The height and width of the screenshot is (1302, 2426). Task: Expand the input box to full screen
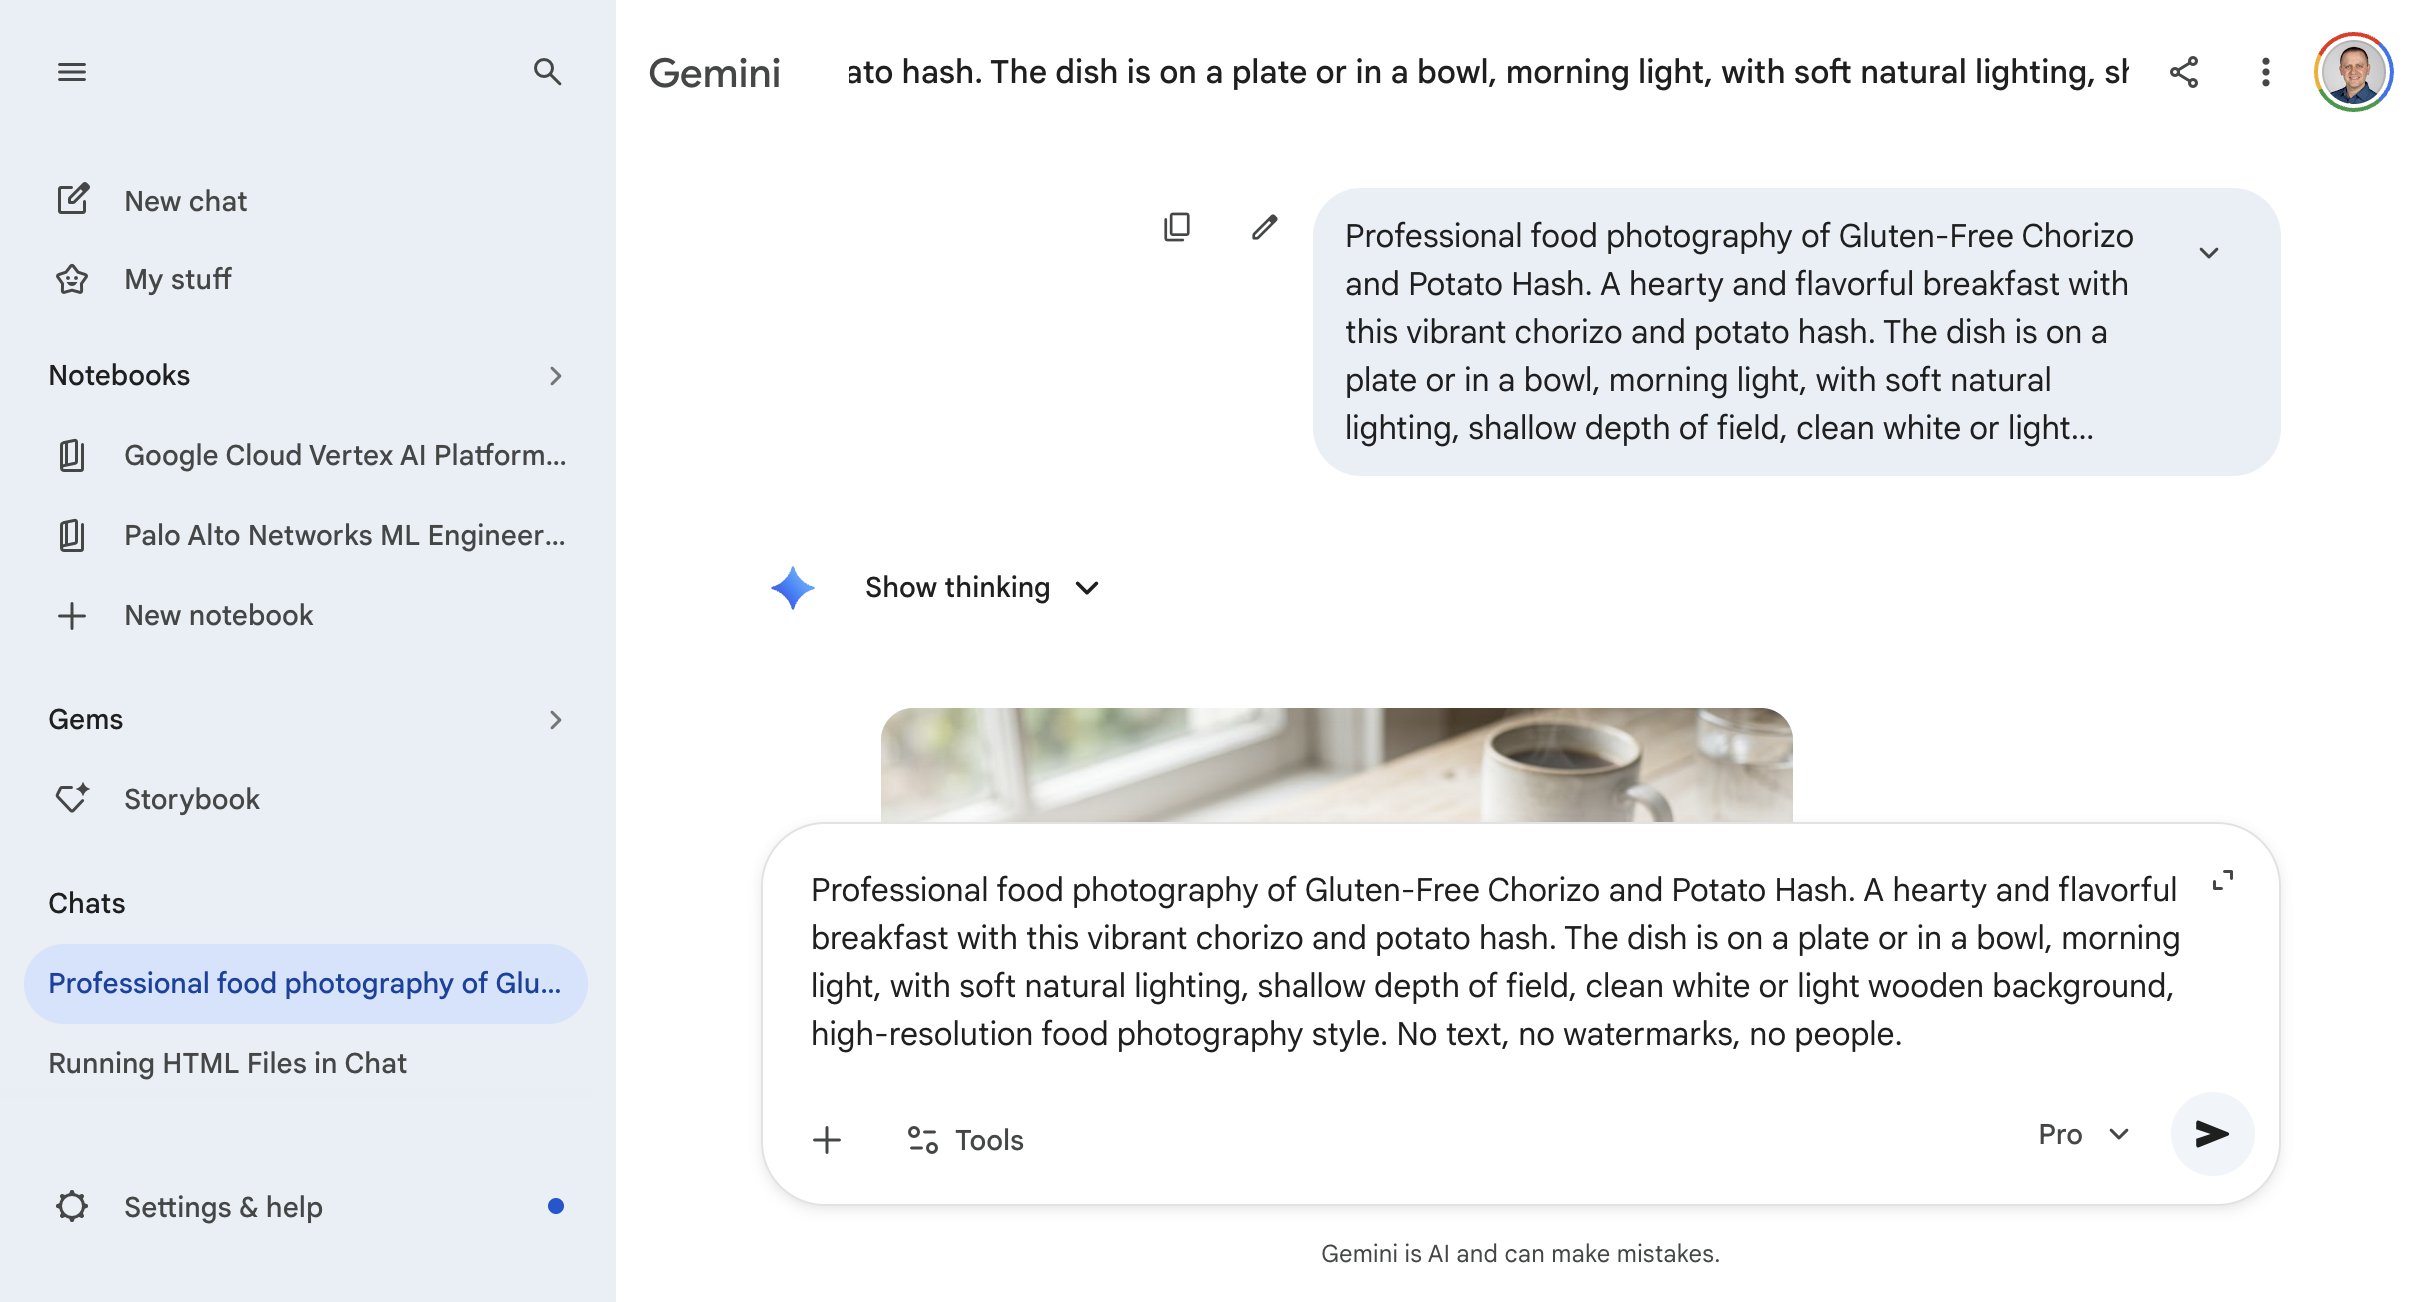pyautogui.click(x=2222, y=881)
